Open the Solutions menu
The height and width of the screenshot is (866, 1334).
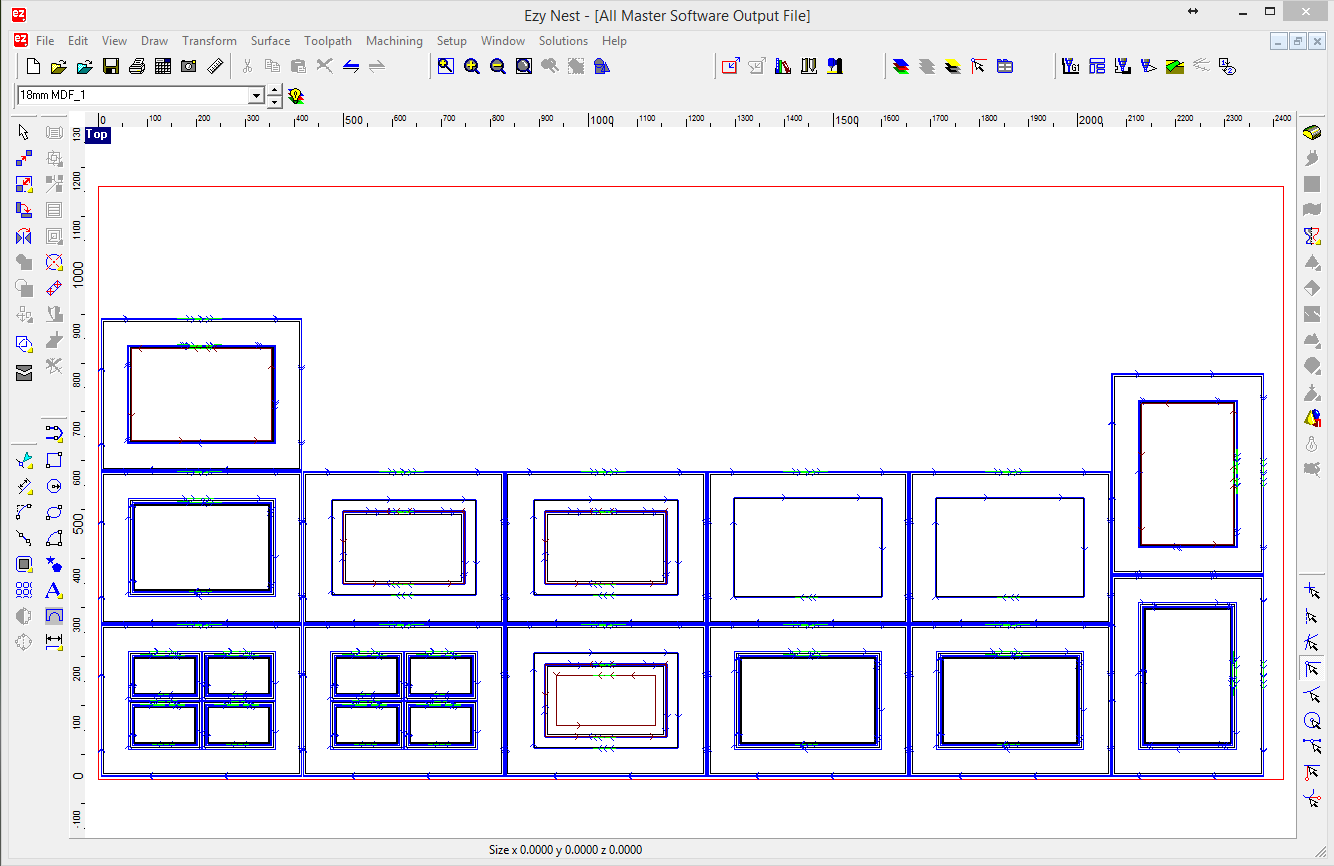pyautogui.click(x=563, y=41)
